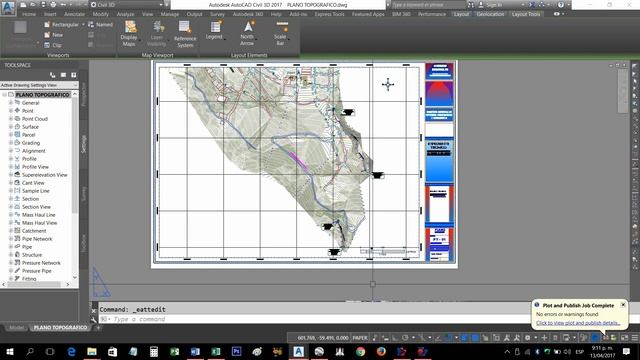
Task: Click the search keyword input box
Action: pyautogui.click(x=428, y=5)
